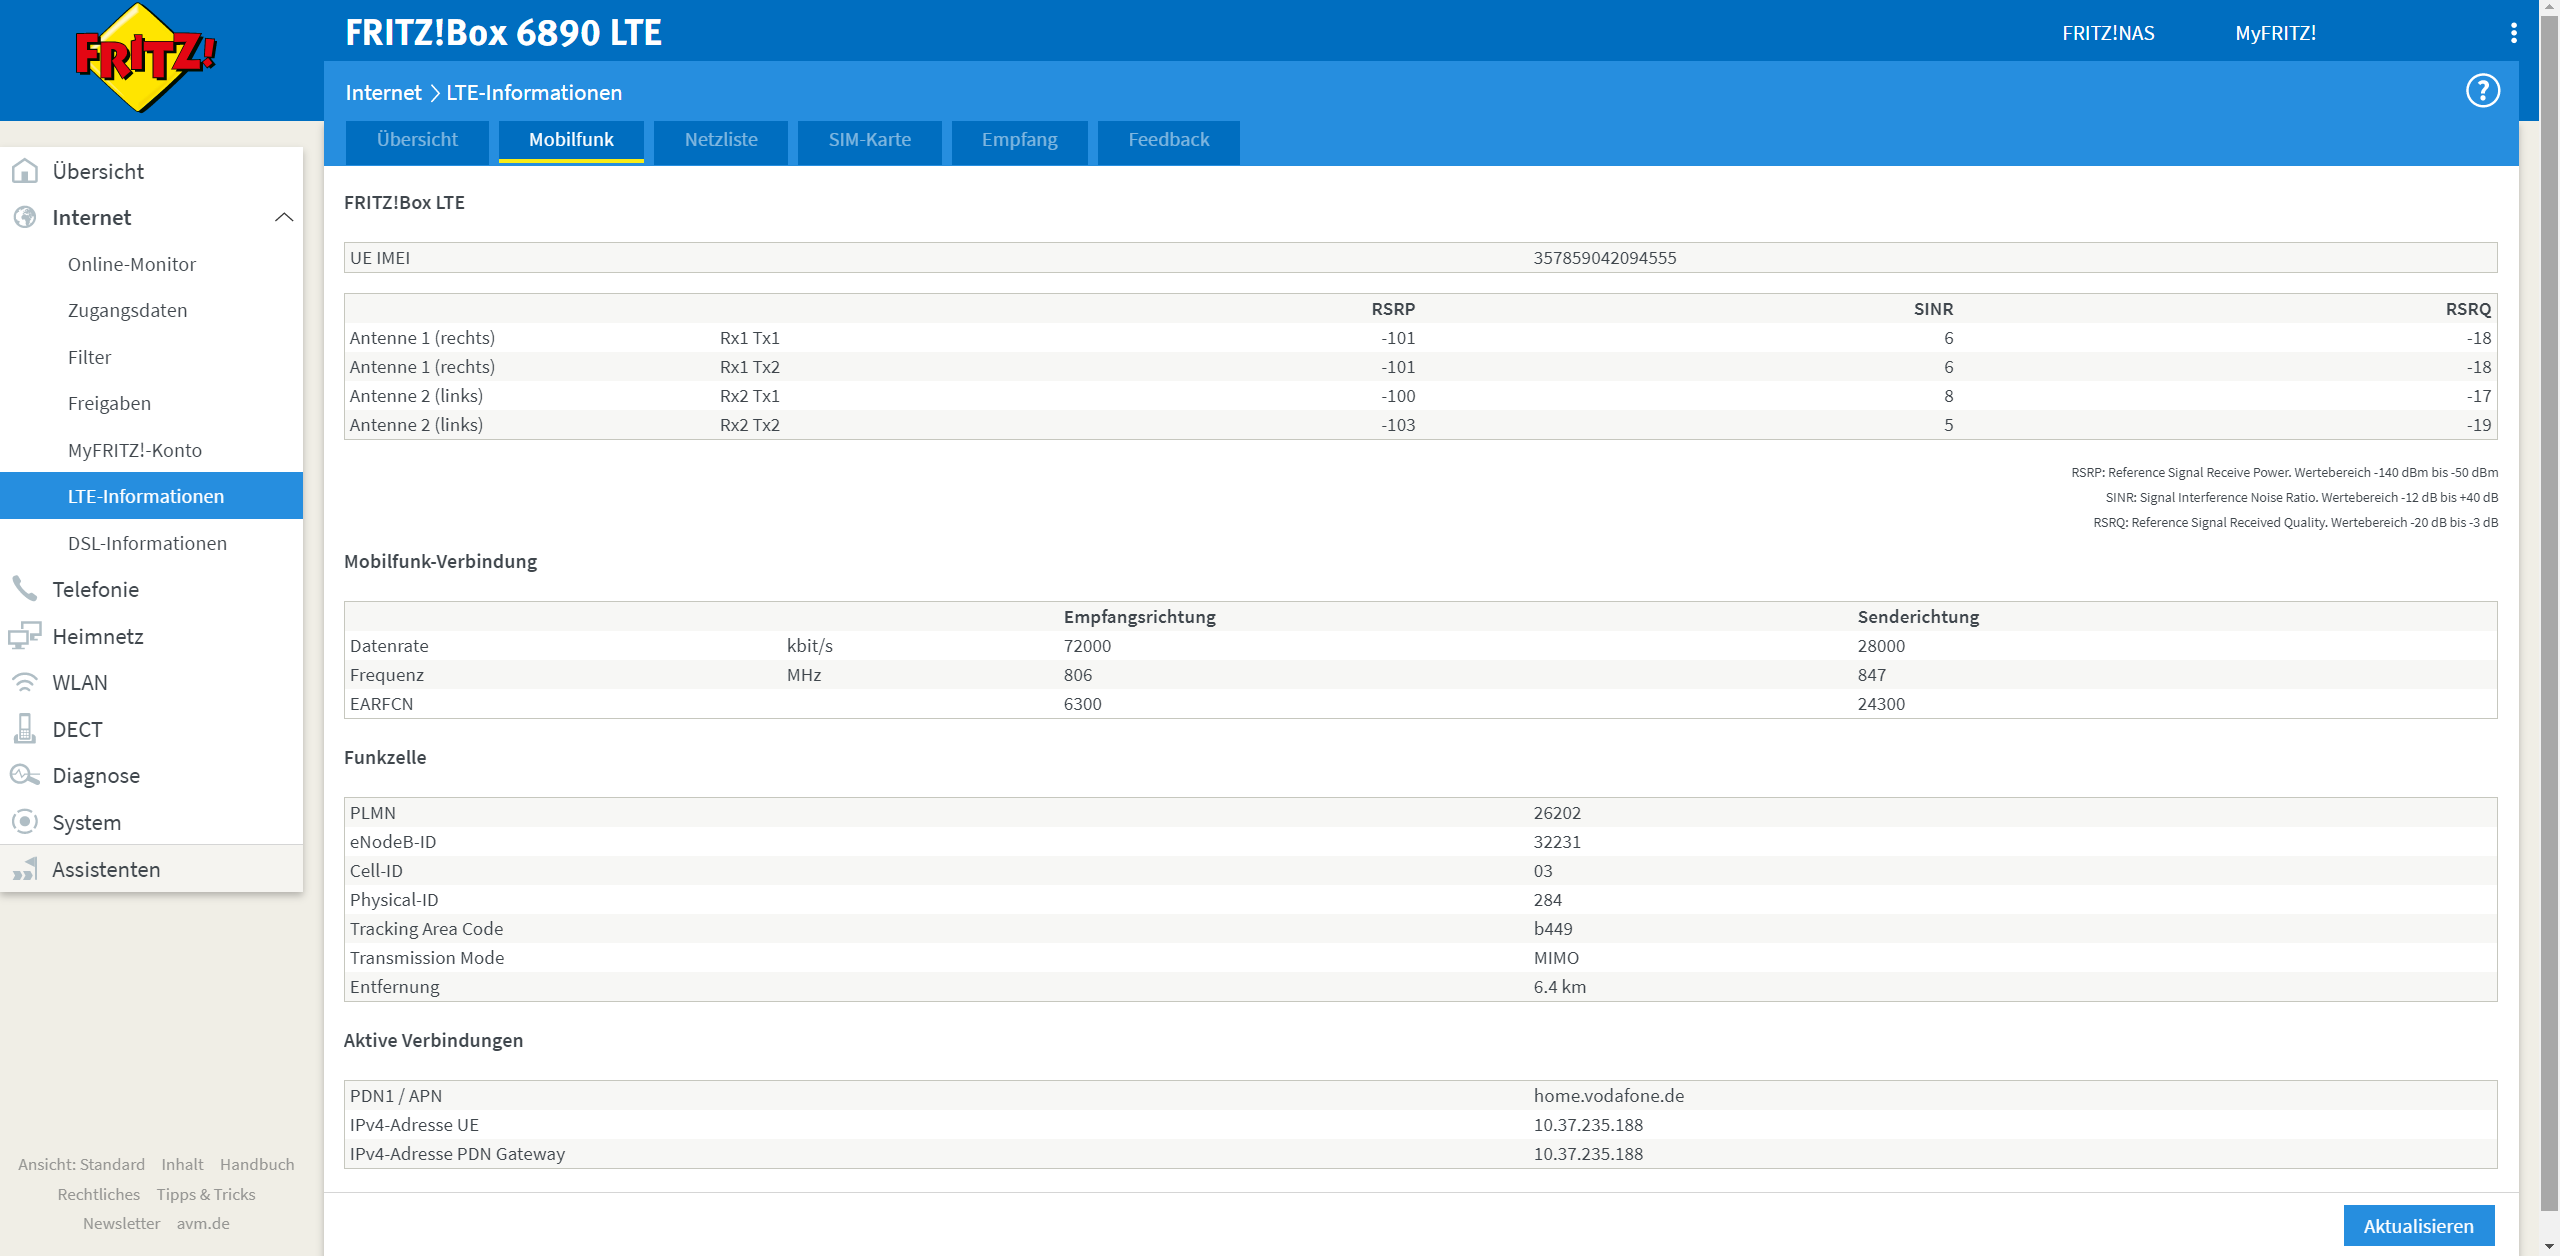Image resolution: width=2560 pixels, height=1256 pixels.
Task: Click Empfangsrichtung Datenrate value 72000
Action: point(1087,646)
